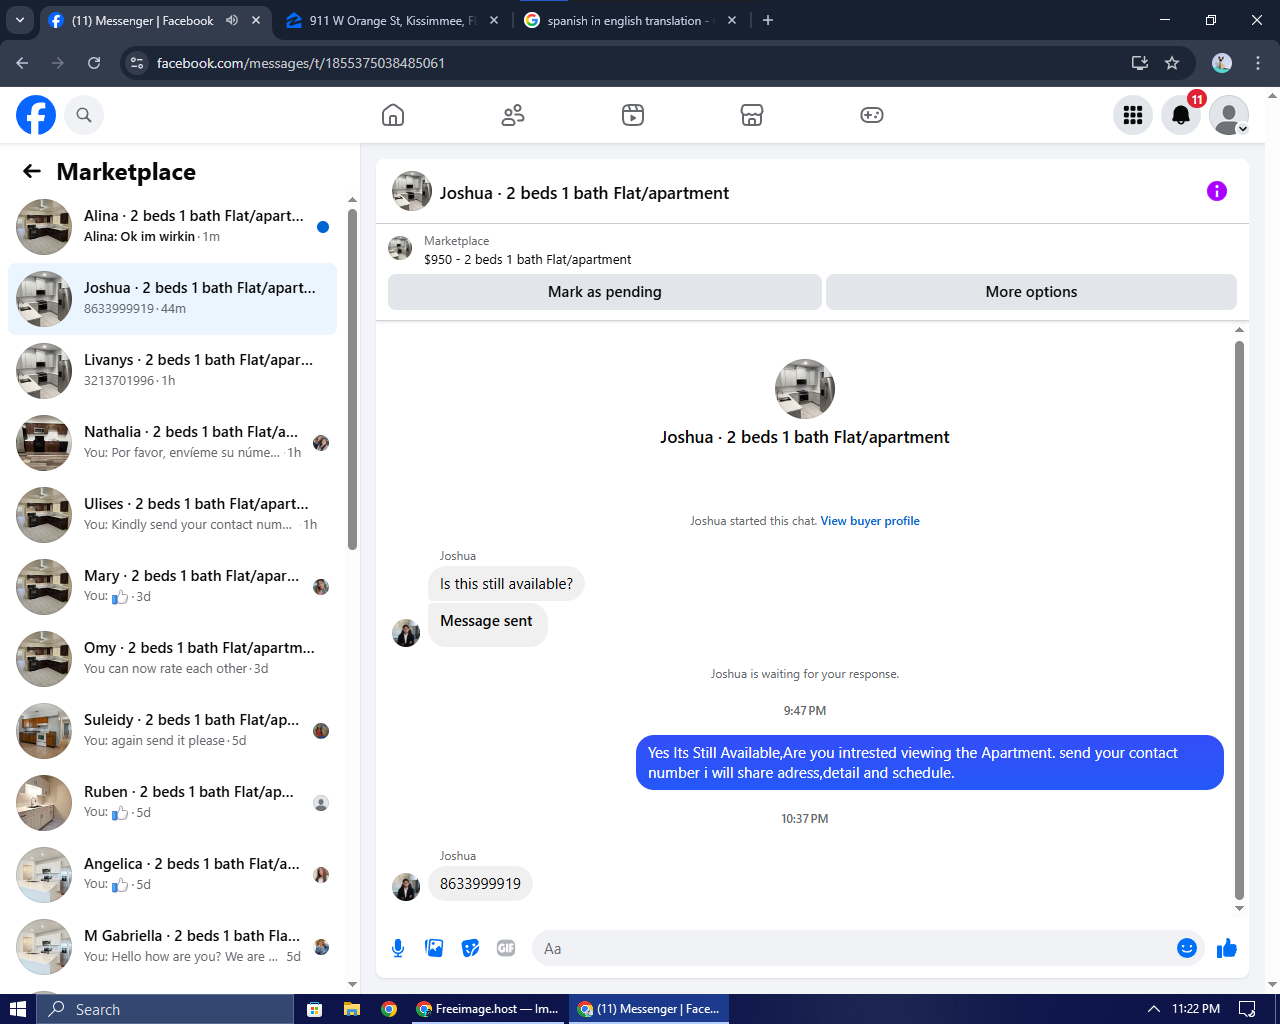Open Alina's conversation in the chat list
The height and width of the screenshot is (1024, 1280).
(172, 227)
